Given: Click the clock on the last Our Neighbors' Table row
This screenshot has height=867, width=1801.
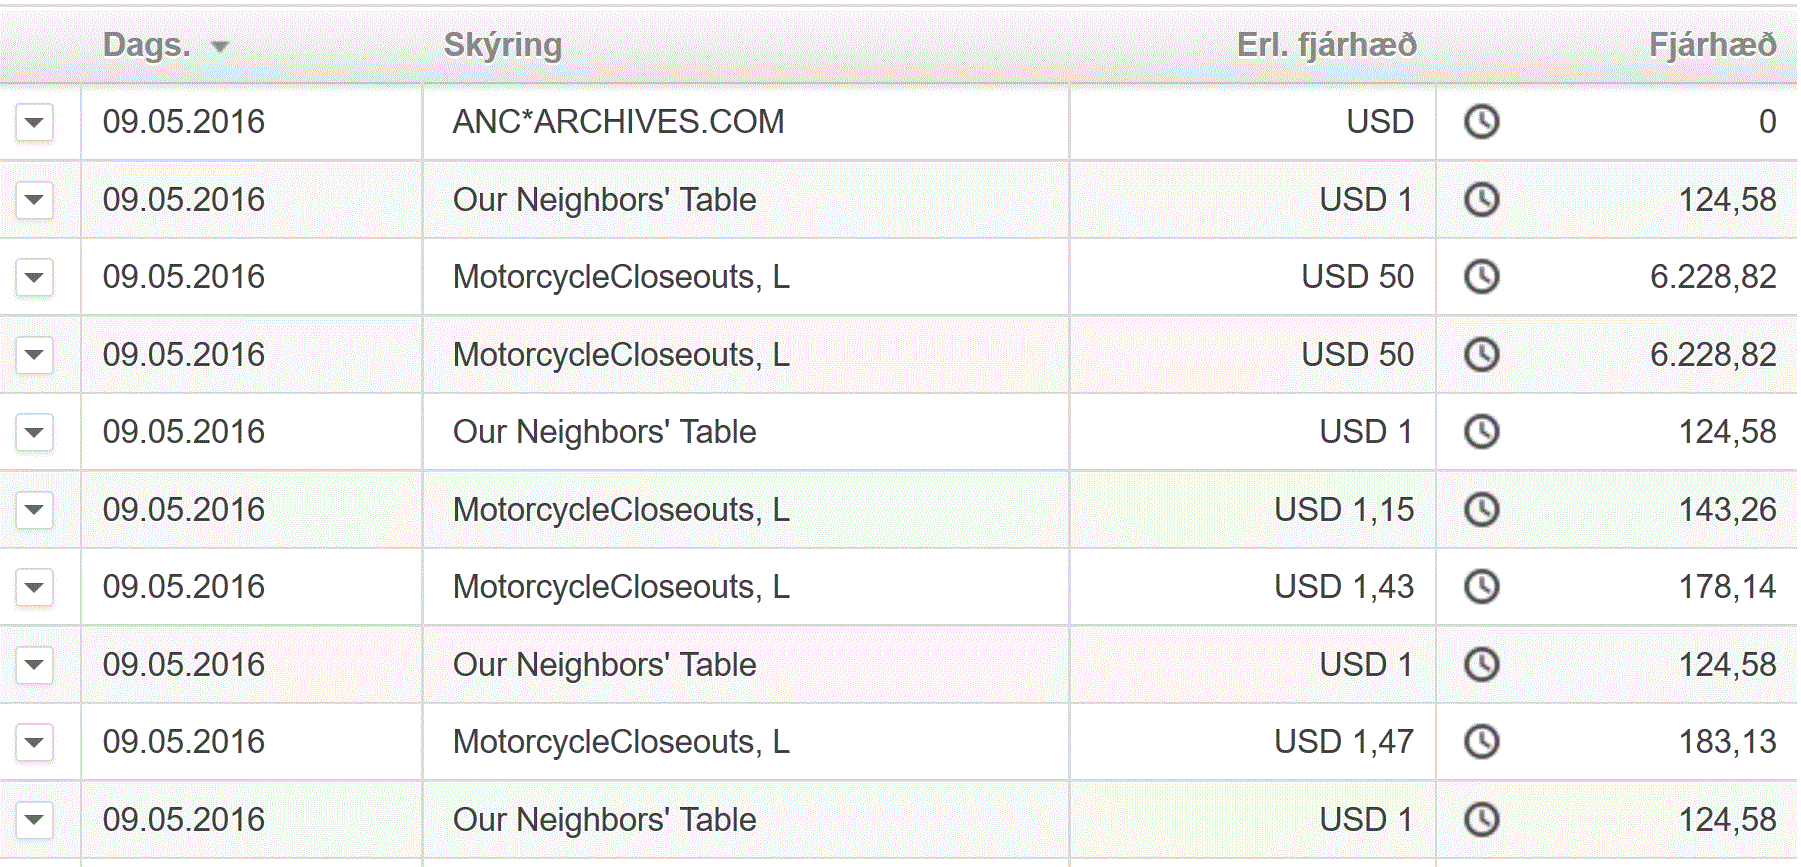Looking at the screenshot, I should (1481, 820).
